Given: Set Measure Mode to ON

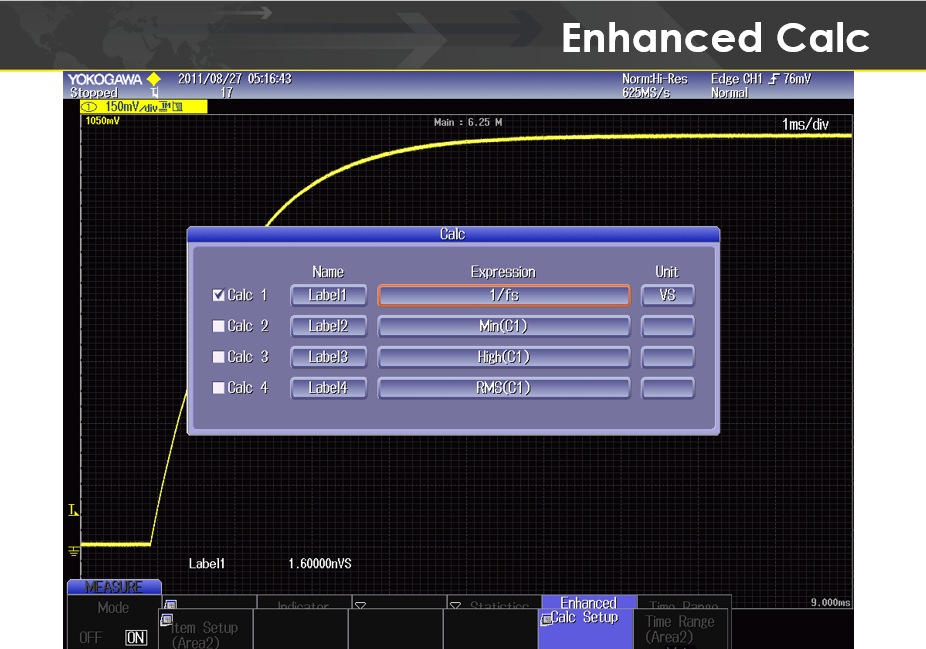Looking at the screenshot, I should tap(136, 637).
